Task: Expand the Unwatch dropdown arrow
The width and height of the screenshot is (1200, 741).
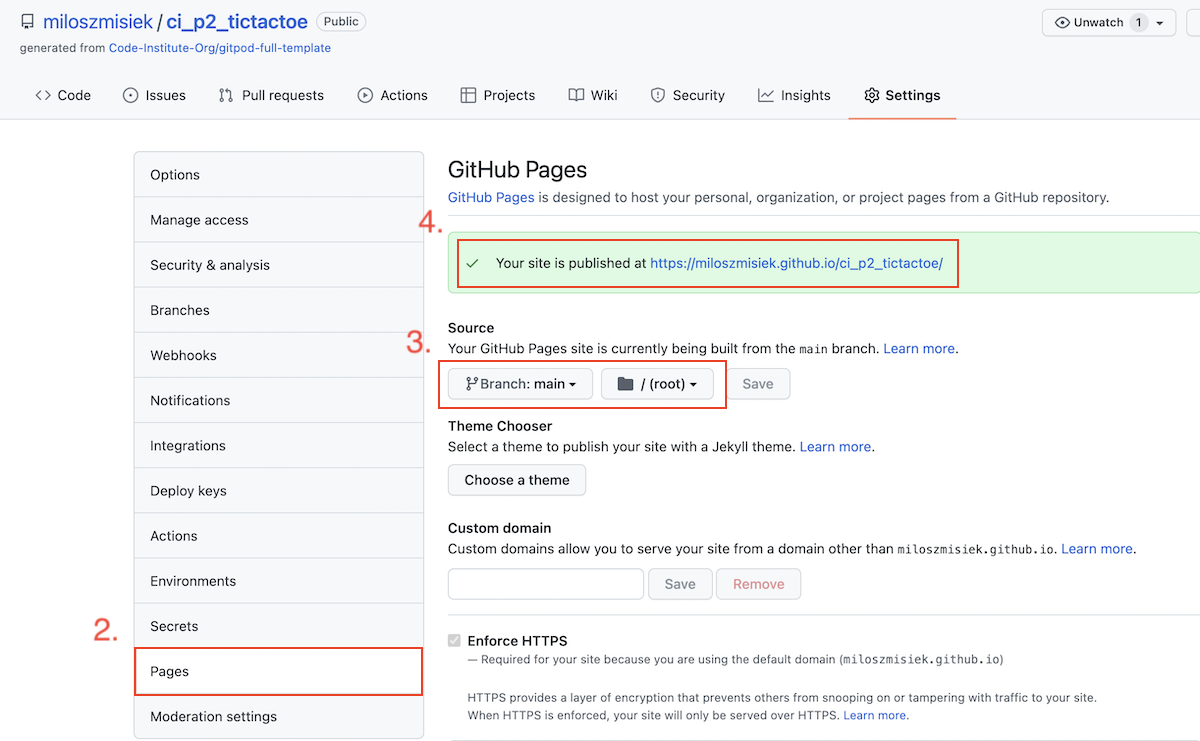Action: click(1160, 22)
